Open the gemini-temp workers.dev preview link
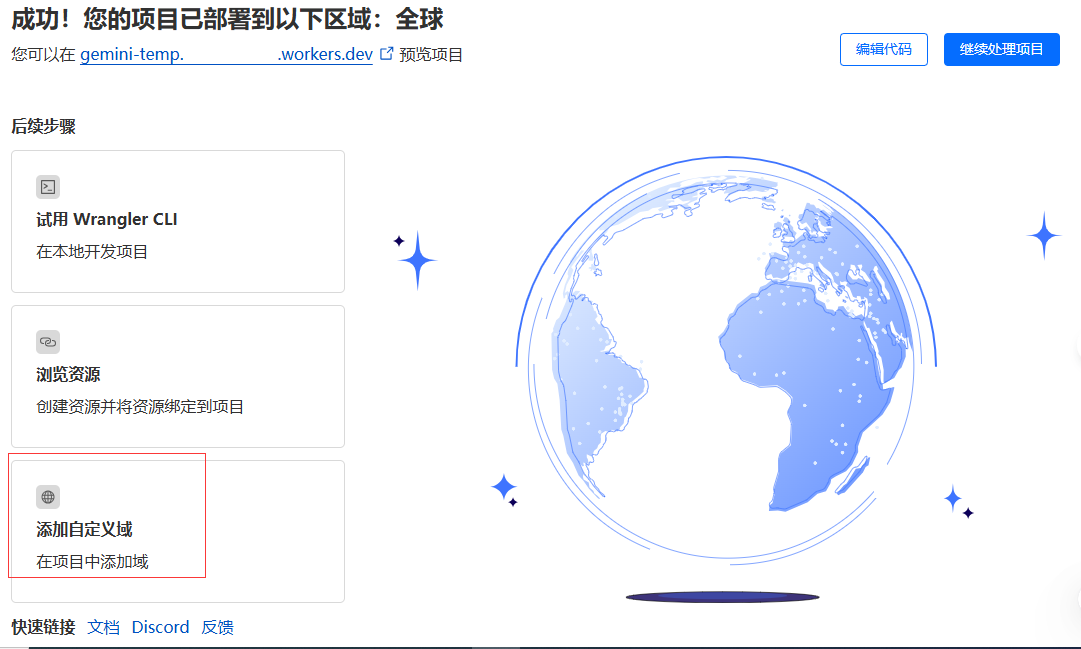Image resolution: width=1081 pixels, height=649 pixels. point(226,54)
